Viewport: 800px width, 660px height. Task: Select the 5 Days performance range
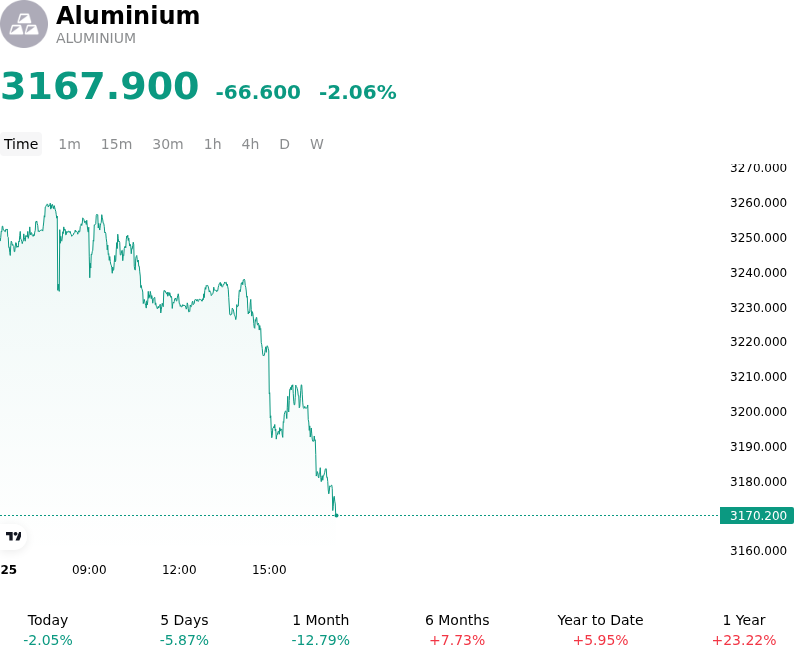(x=184, y=630)
